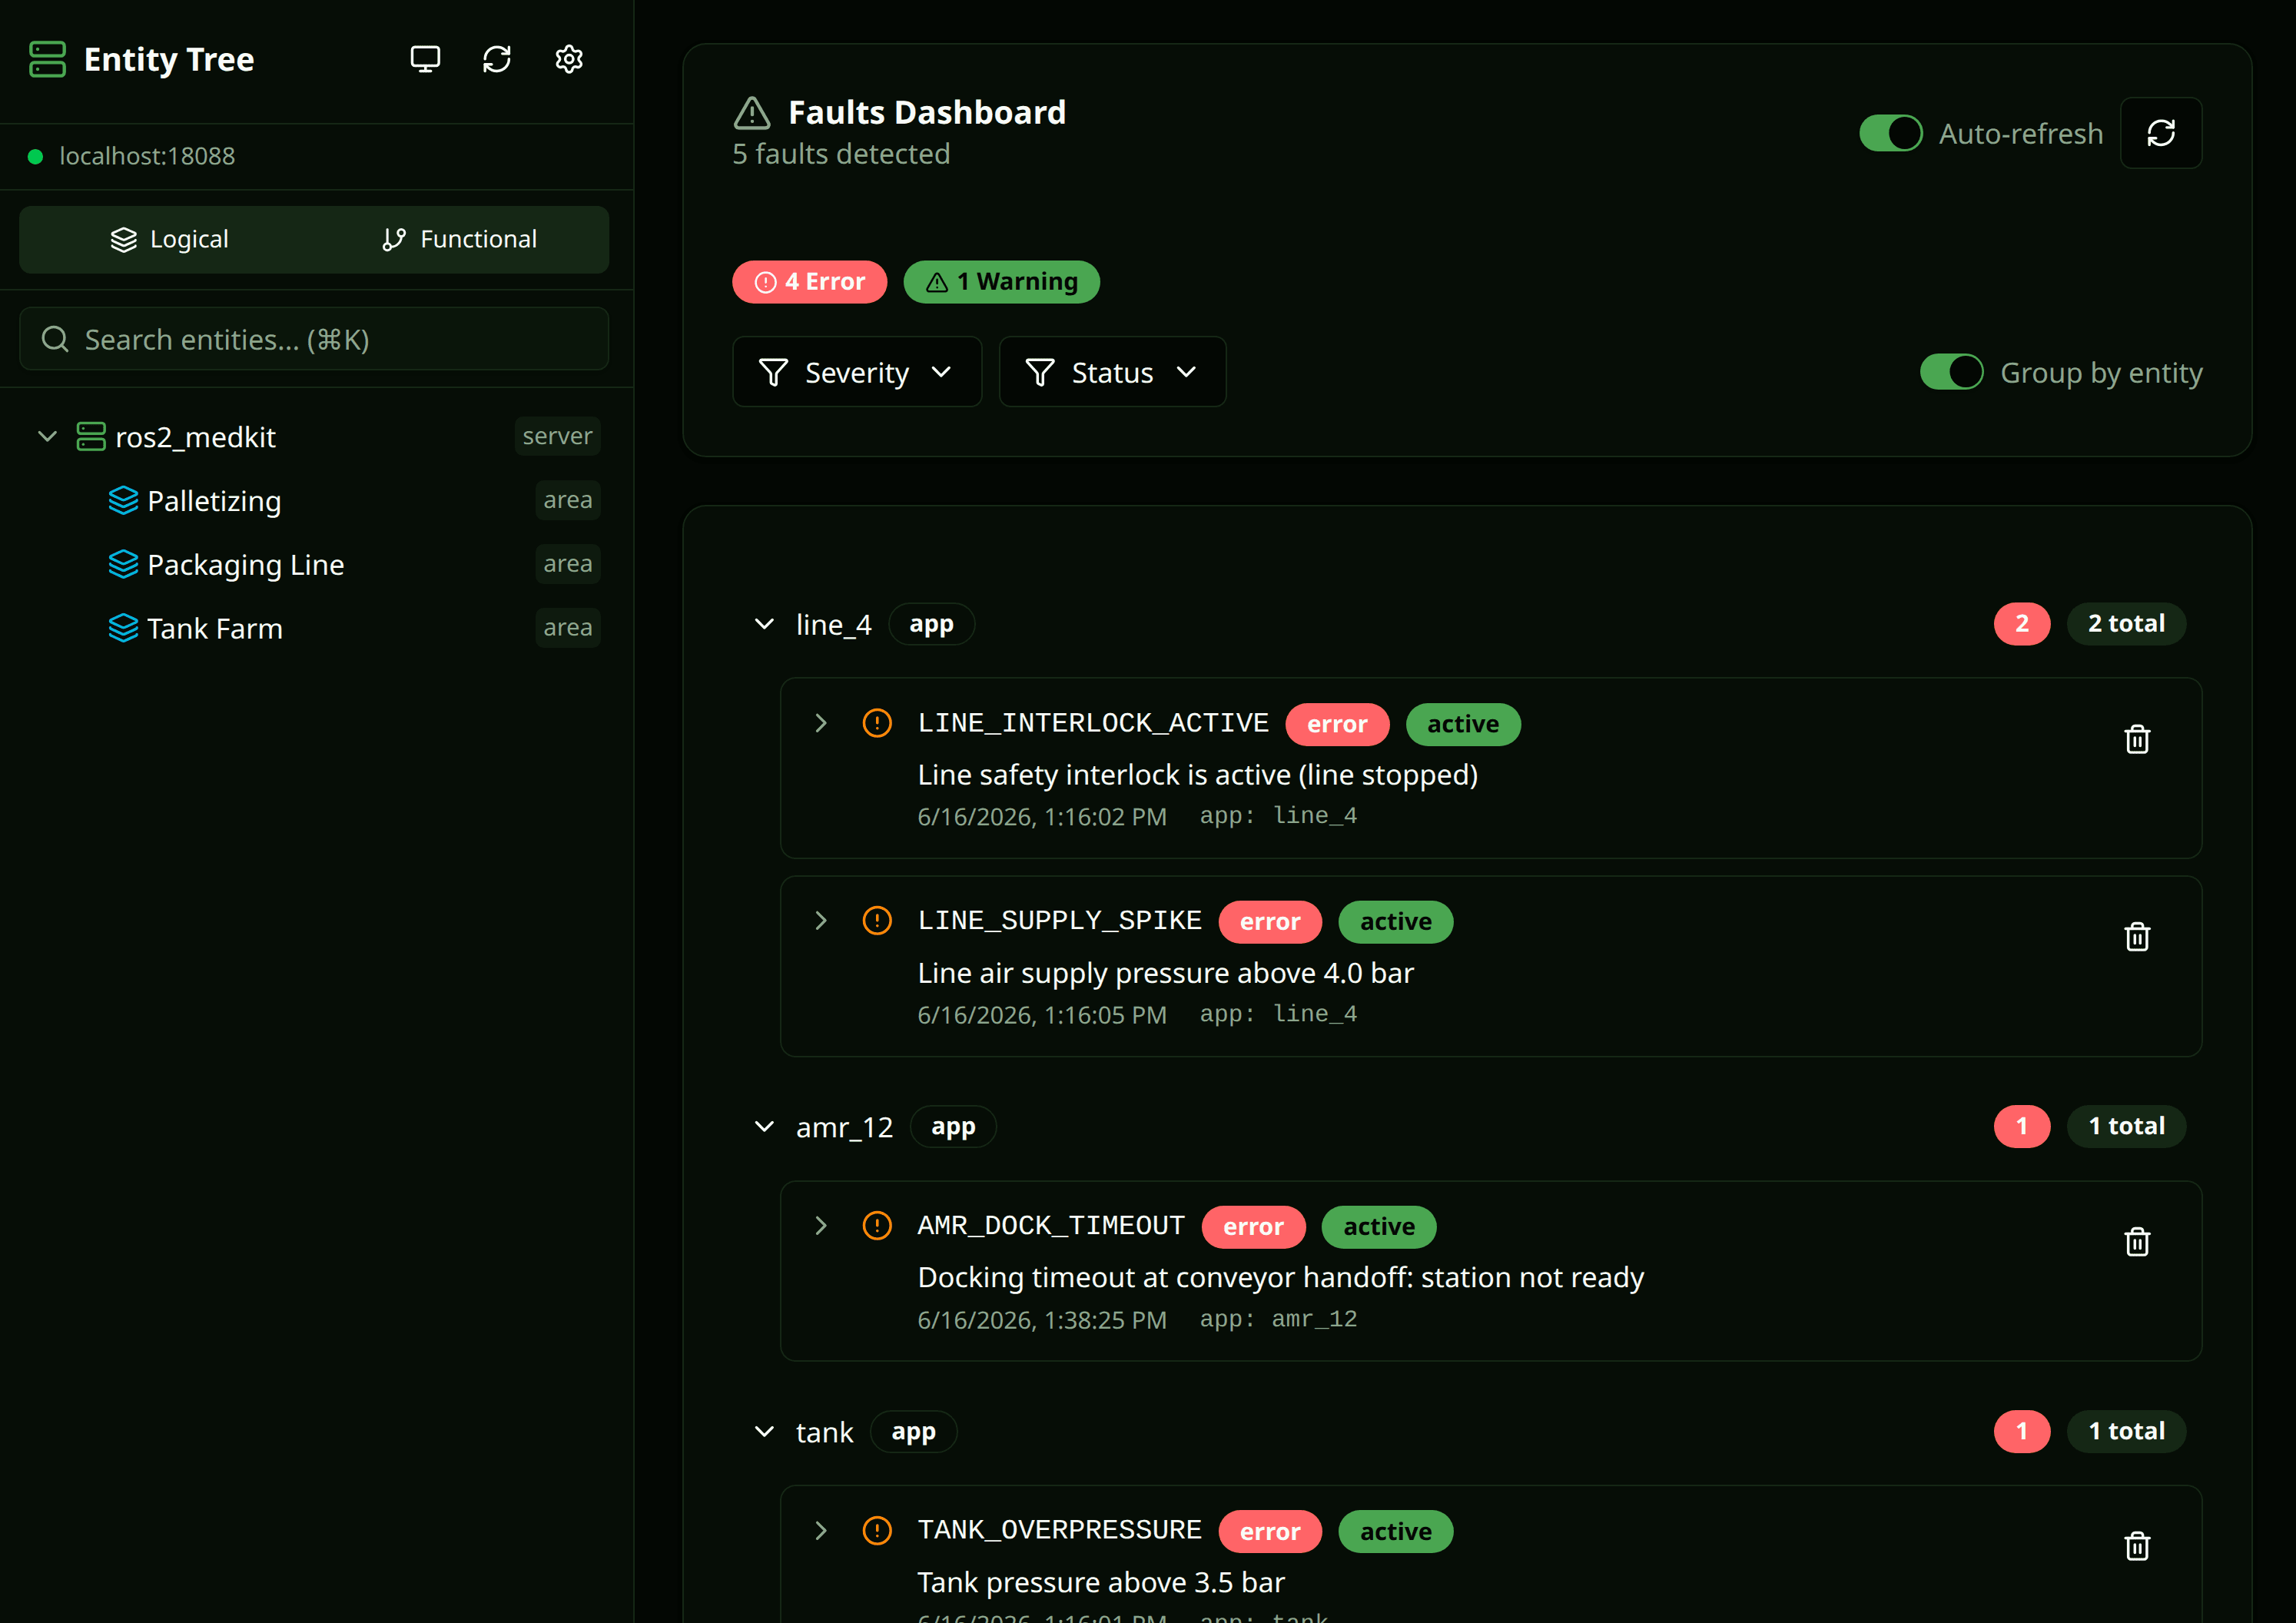Click the app tag next to line_4
Screen dimensions: 2296x1623
931,624
